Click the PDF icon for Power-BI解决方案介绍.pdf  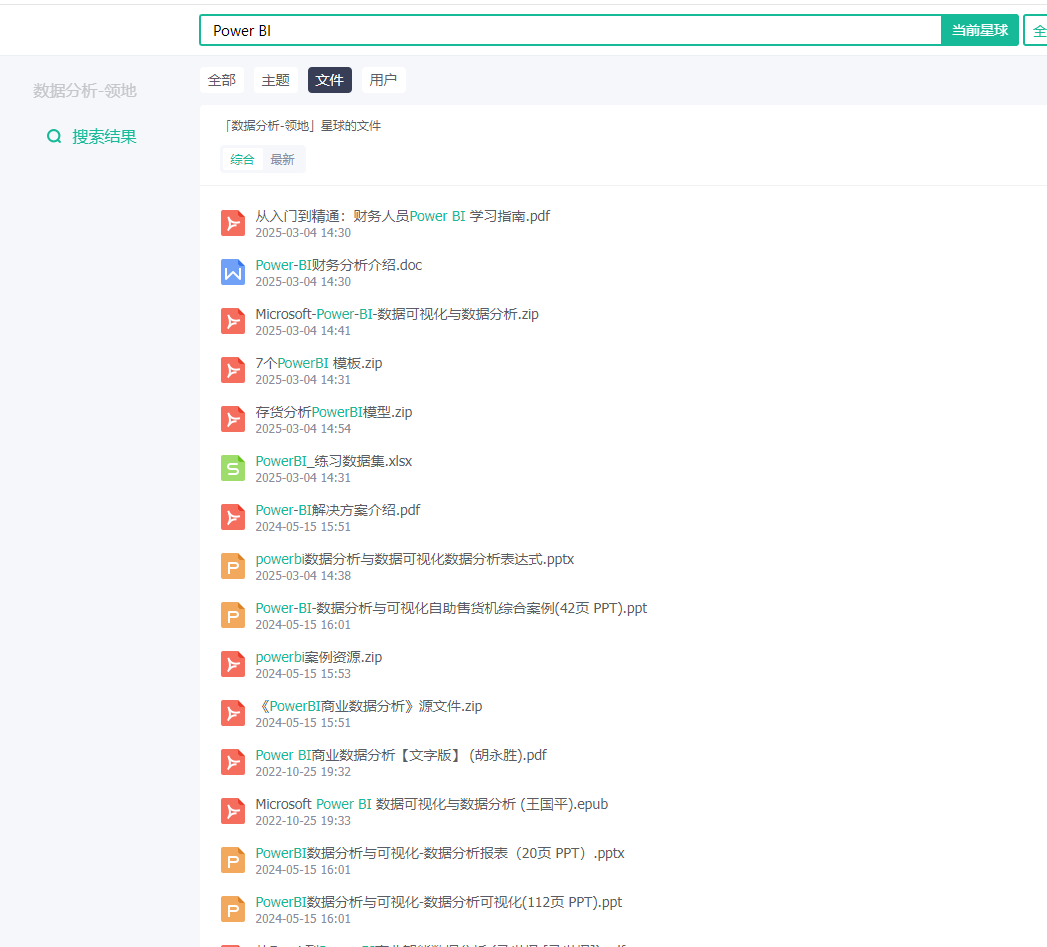(232, 517)
